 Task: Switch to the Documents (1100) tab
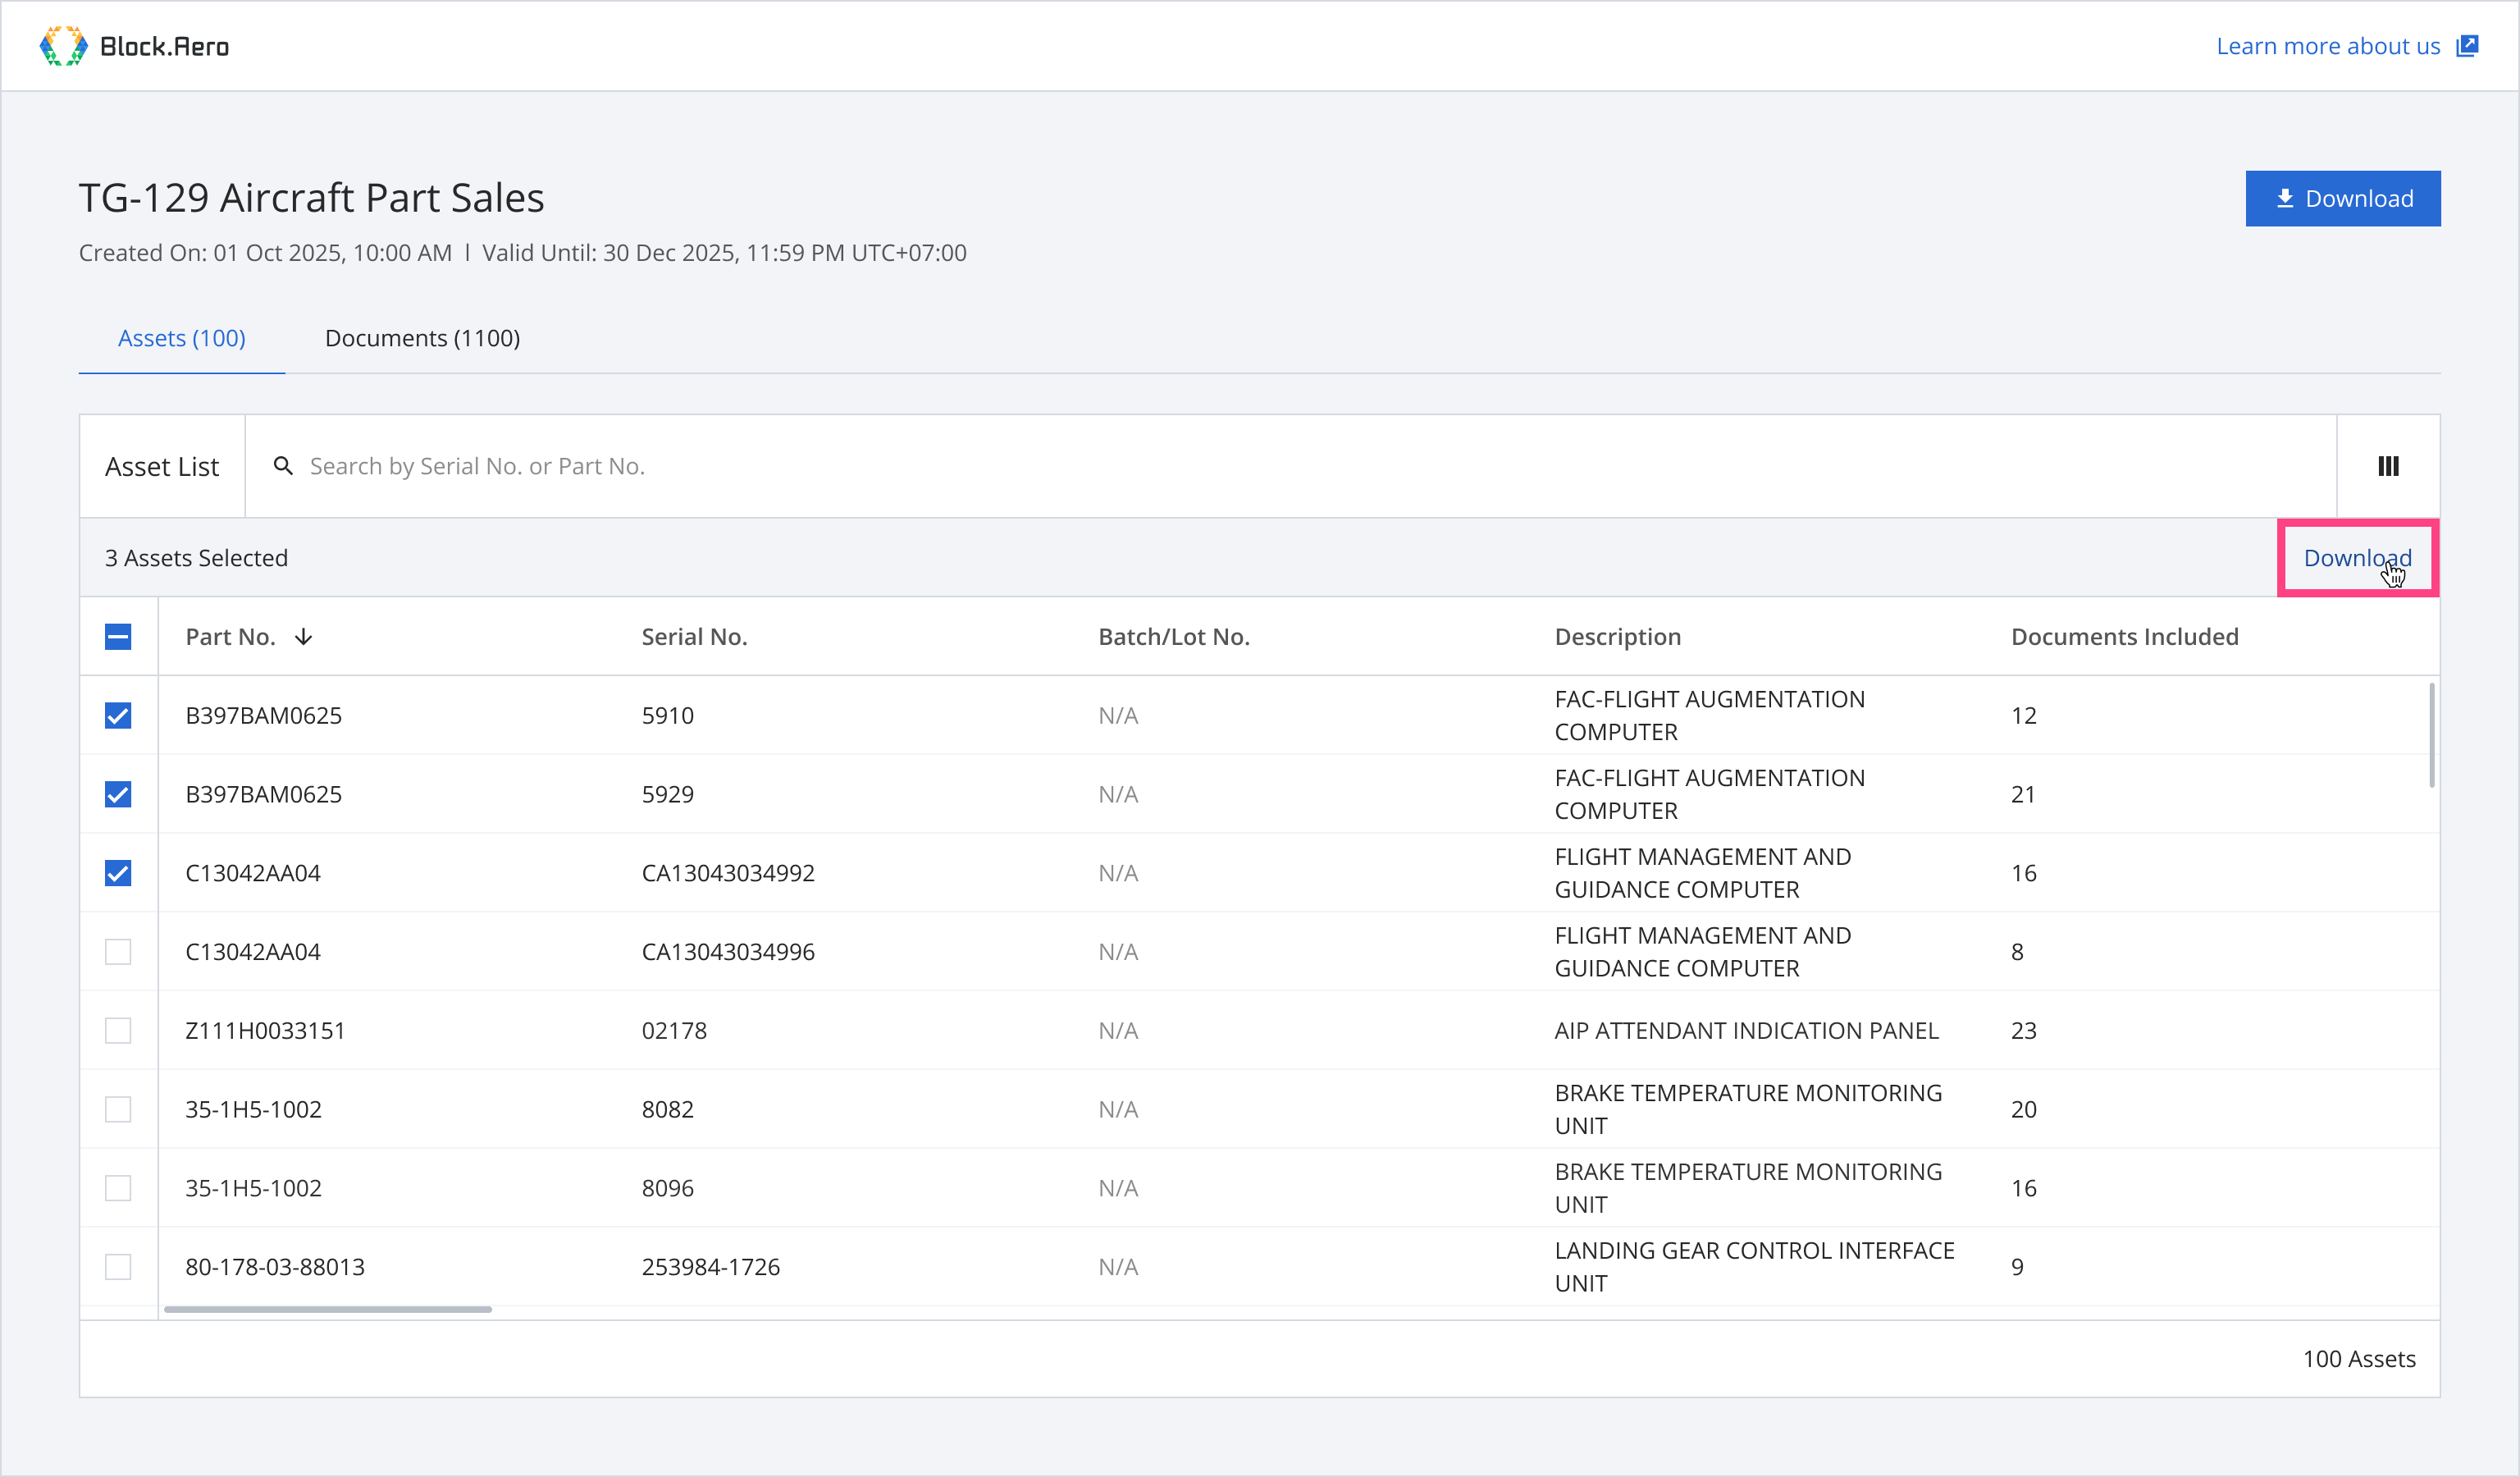point(422,338)
